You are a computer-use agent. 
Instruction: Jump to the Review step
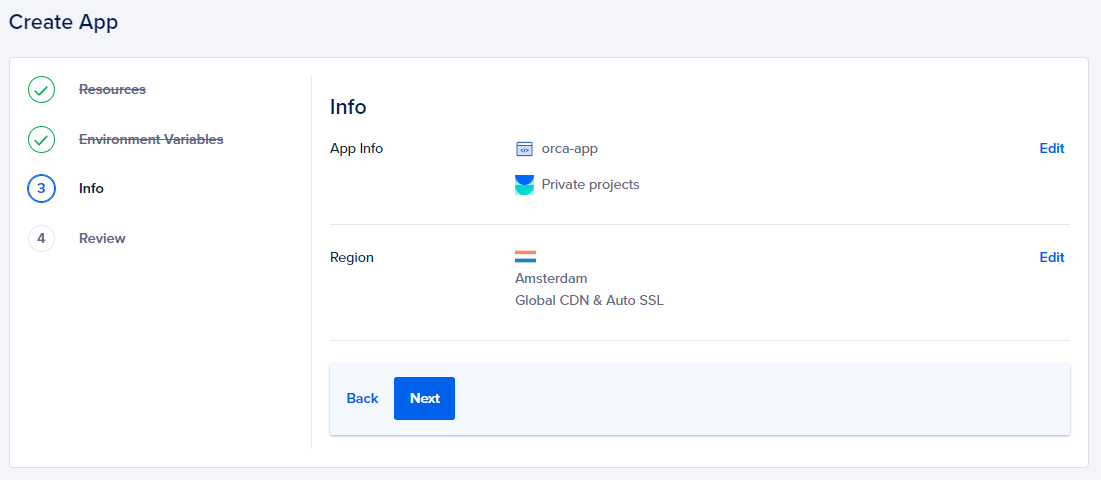point(102,239)
